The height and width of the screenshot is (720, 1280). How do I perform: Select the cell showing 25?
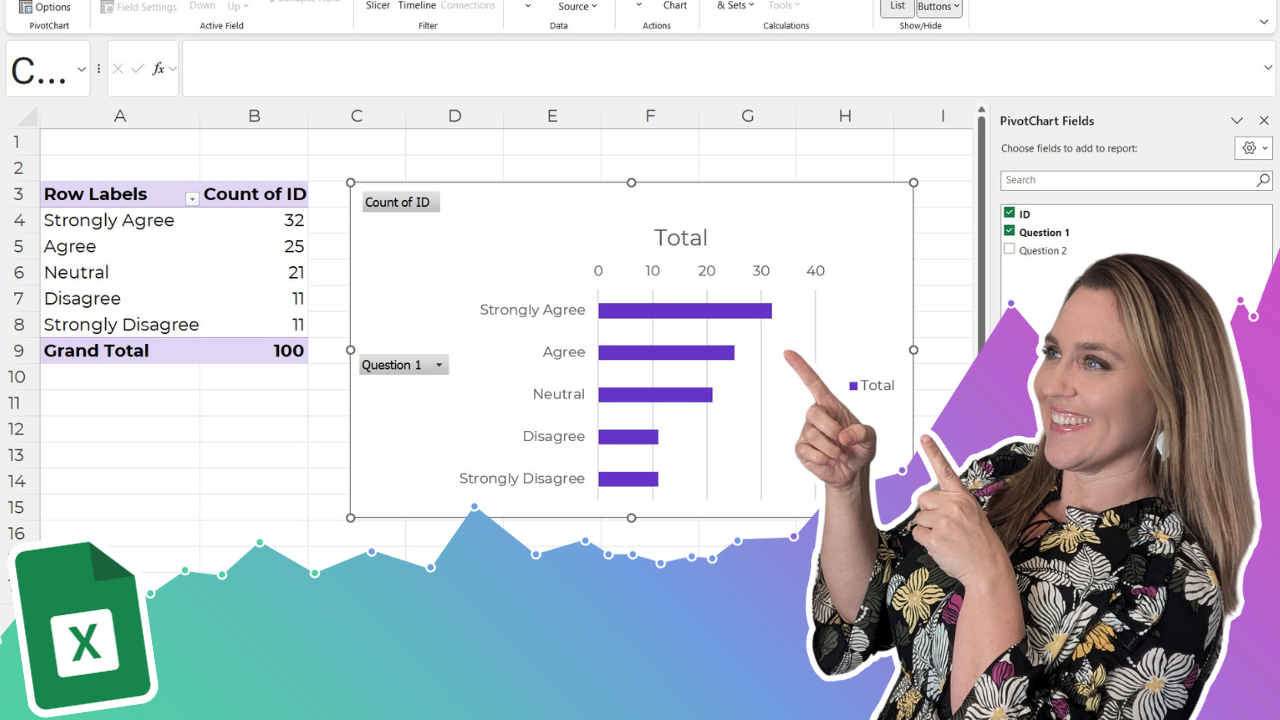point(254,246)
